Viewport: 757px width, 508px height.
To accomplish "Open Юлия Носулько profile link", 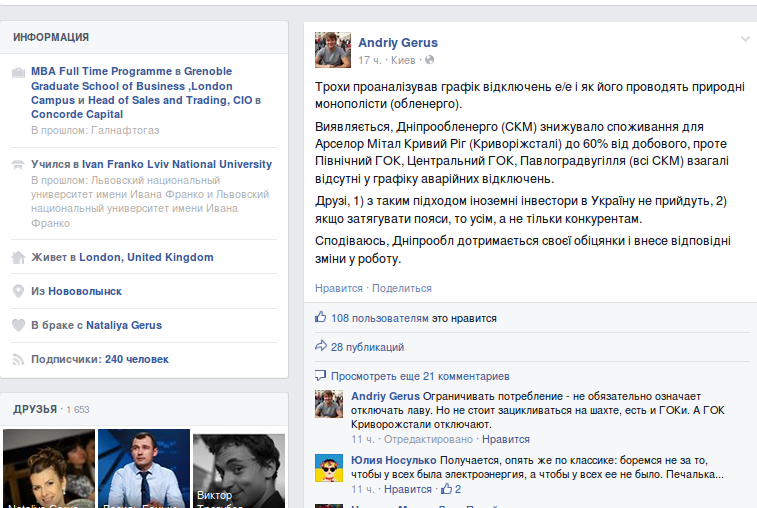I will (x=393, y=460).
